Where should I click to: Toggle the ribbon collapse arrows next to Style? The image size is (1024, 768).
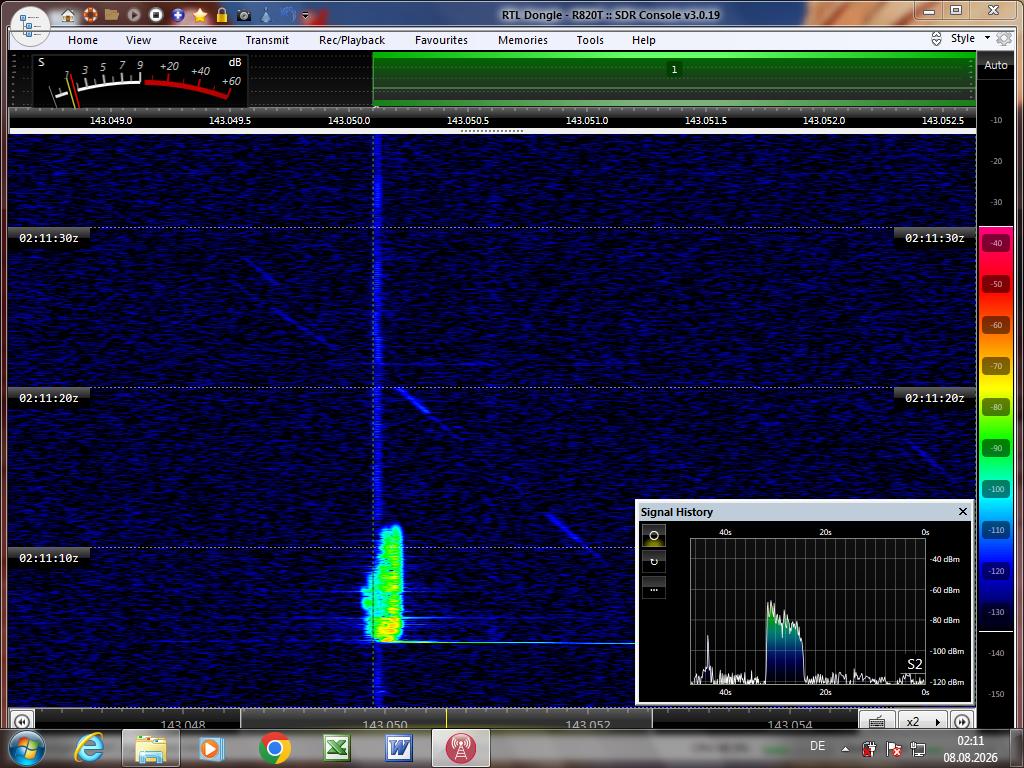936,39
